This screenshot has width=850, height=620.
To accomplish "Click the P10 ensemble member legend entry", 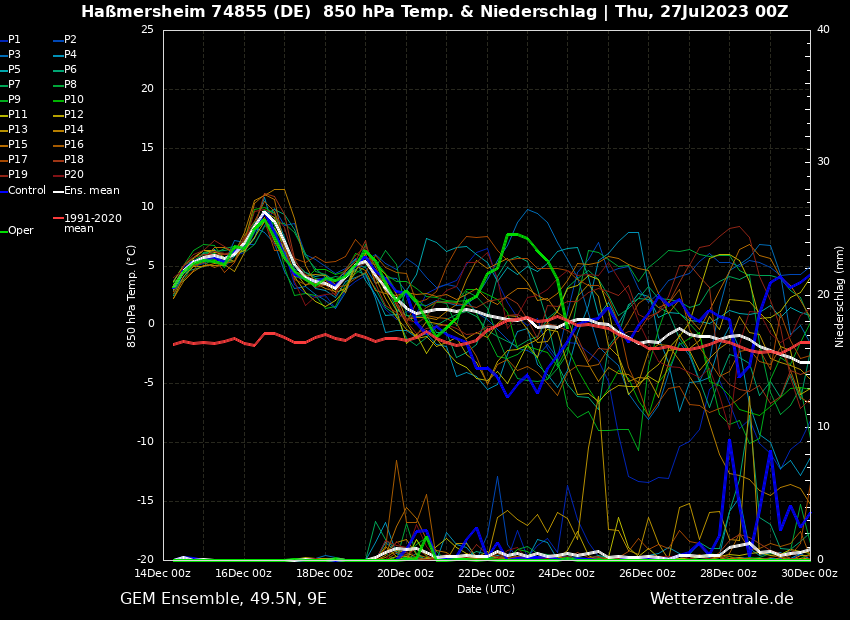I will click(73, 100).
